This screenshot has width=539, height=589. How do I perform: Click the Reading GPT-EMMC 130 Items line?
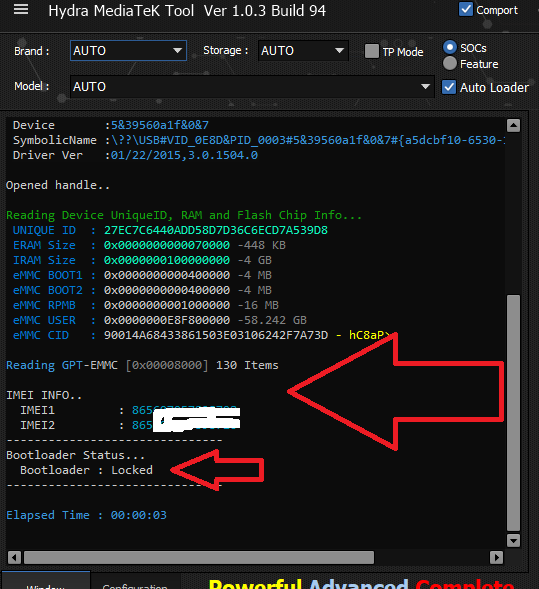click(142, 365)
